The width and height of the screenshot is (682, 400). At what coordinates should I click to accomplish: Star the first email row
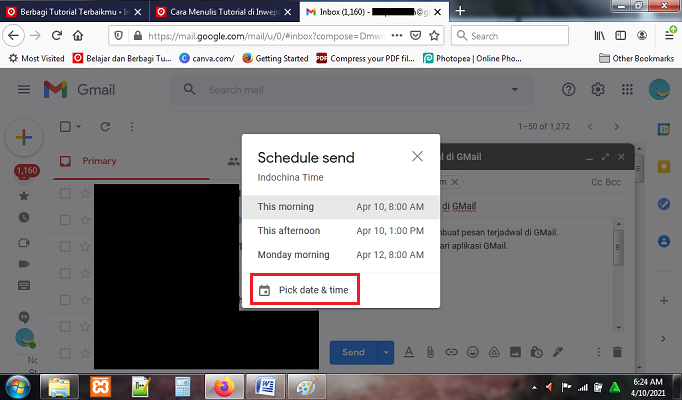(85, 193)
